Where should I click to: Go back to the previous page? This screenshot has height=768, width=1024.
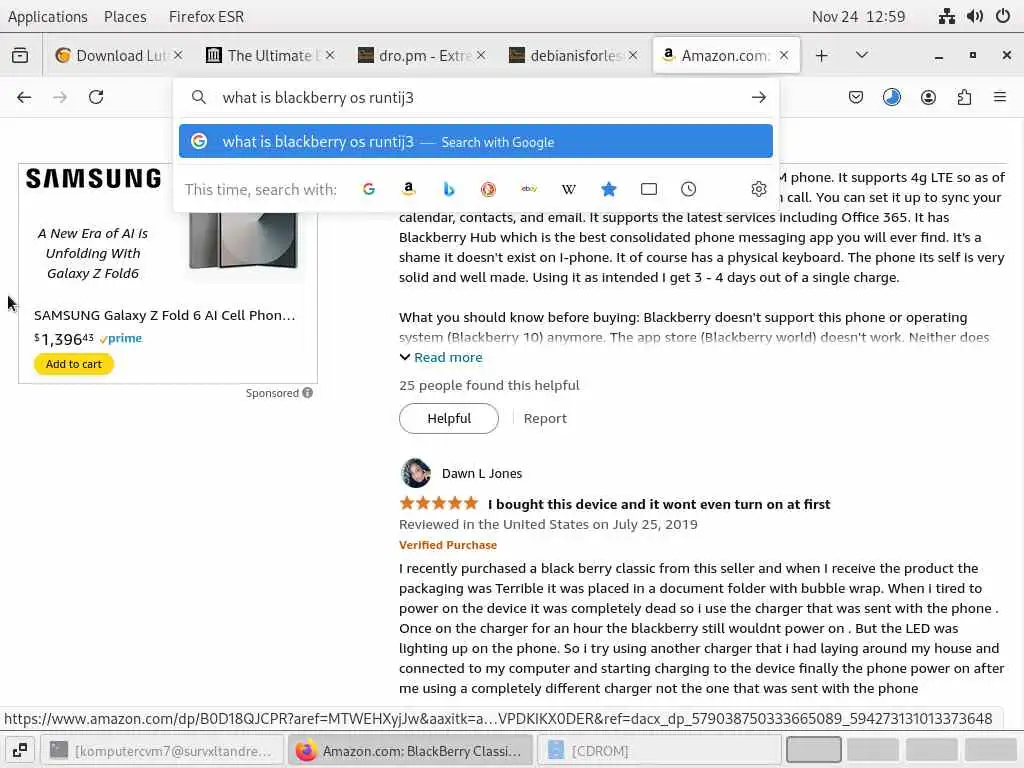24,97
